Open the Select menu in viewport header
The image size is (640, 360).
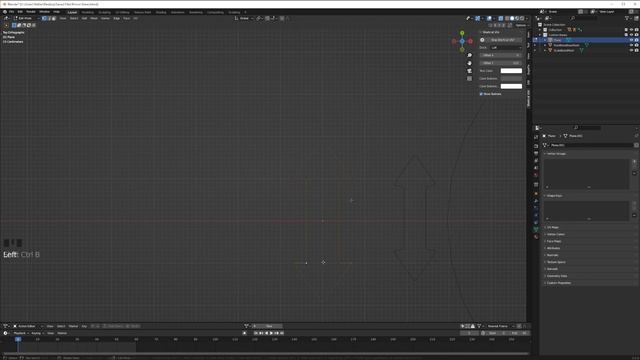pyautogui.click(x=74, y=18)
